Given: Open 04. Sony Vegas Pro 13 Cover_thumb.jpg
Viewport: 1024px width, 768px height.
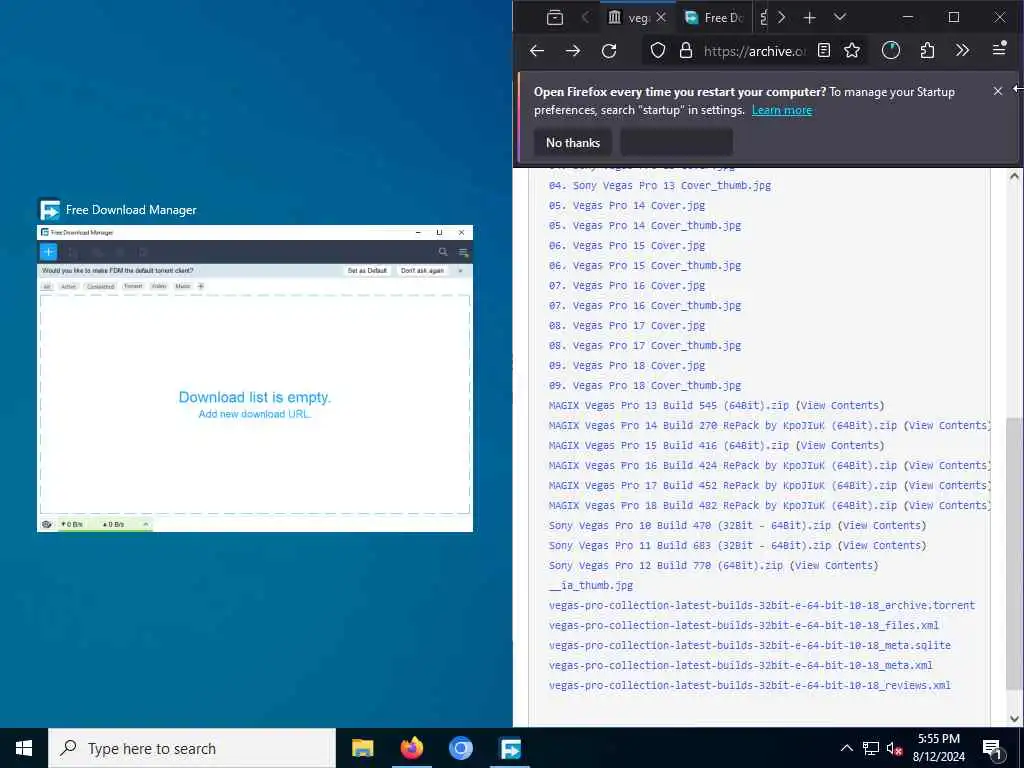Looking at the screenshot, I should point(660,185).
